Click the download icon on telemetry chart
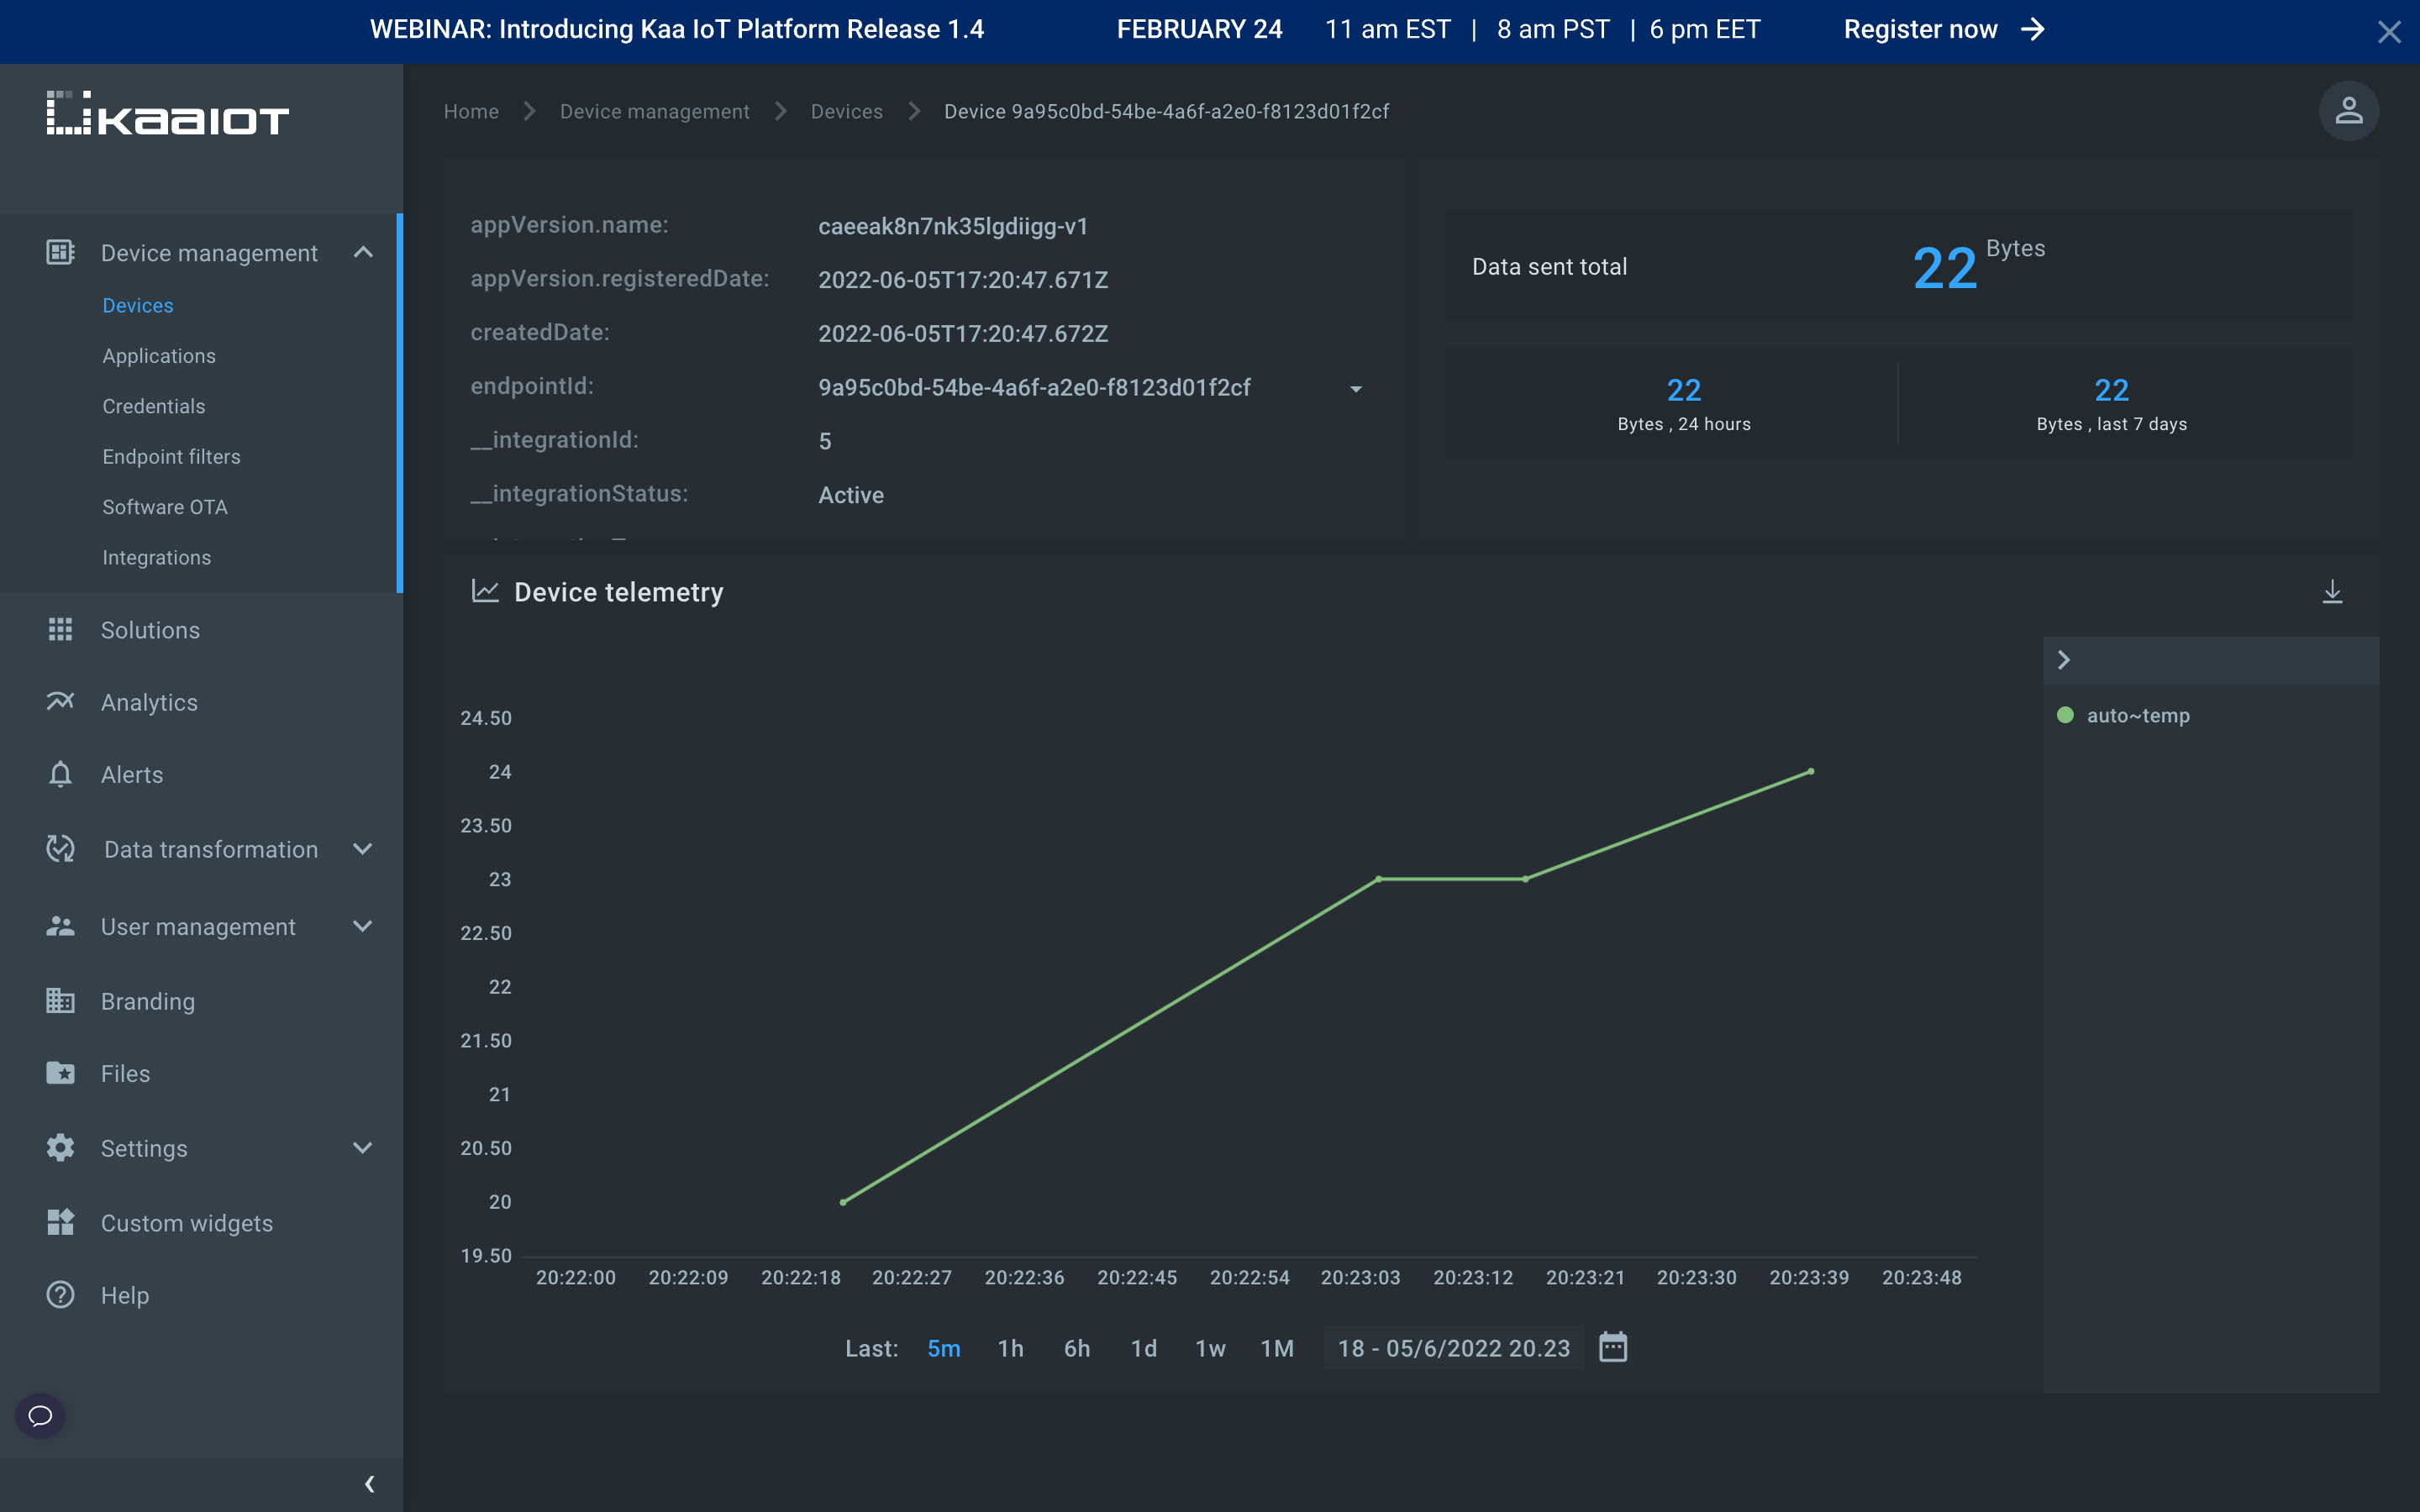Viewport: 2420px width, 1512px height. [x=2333, y=591]
